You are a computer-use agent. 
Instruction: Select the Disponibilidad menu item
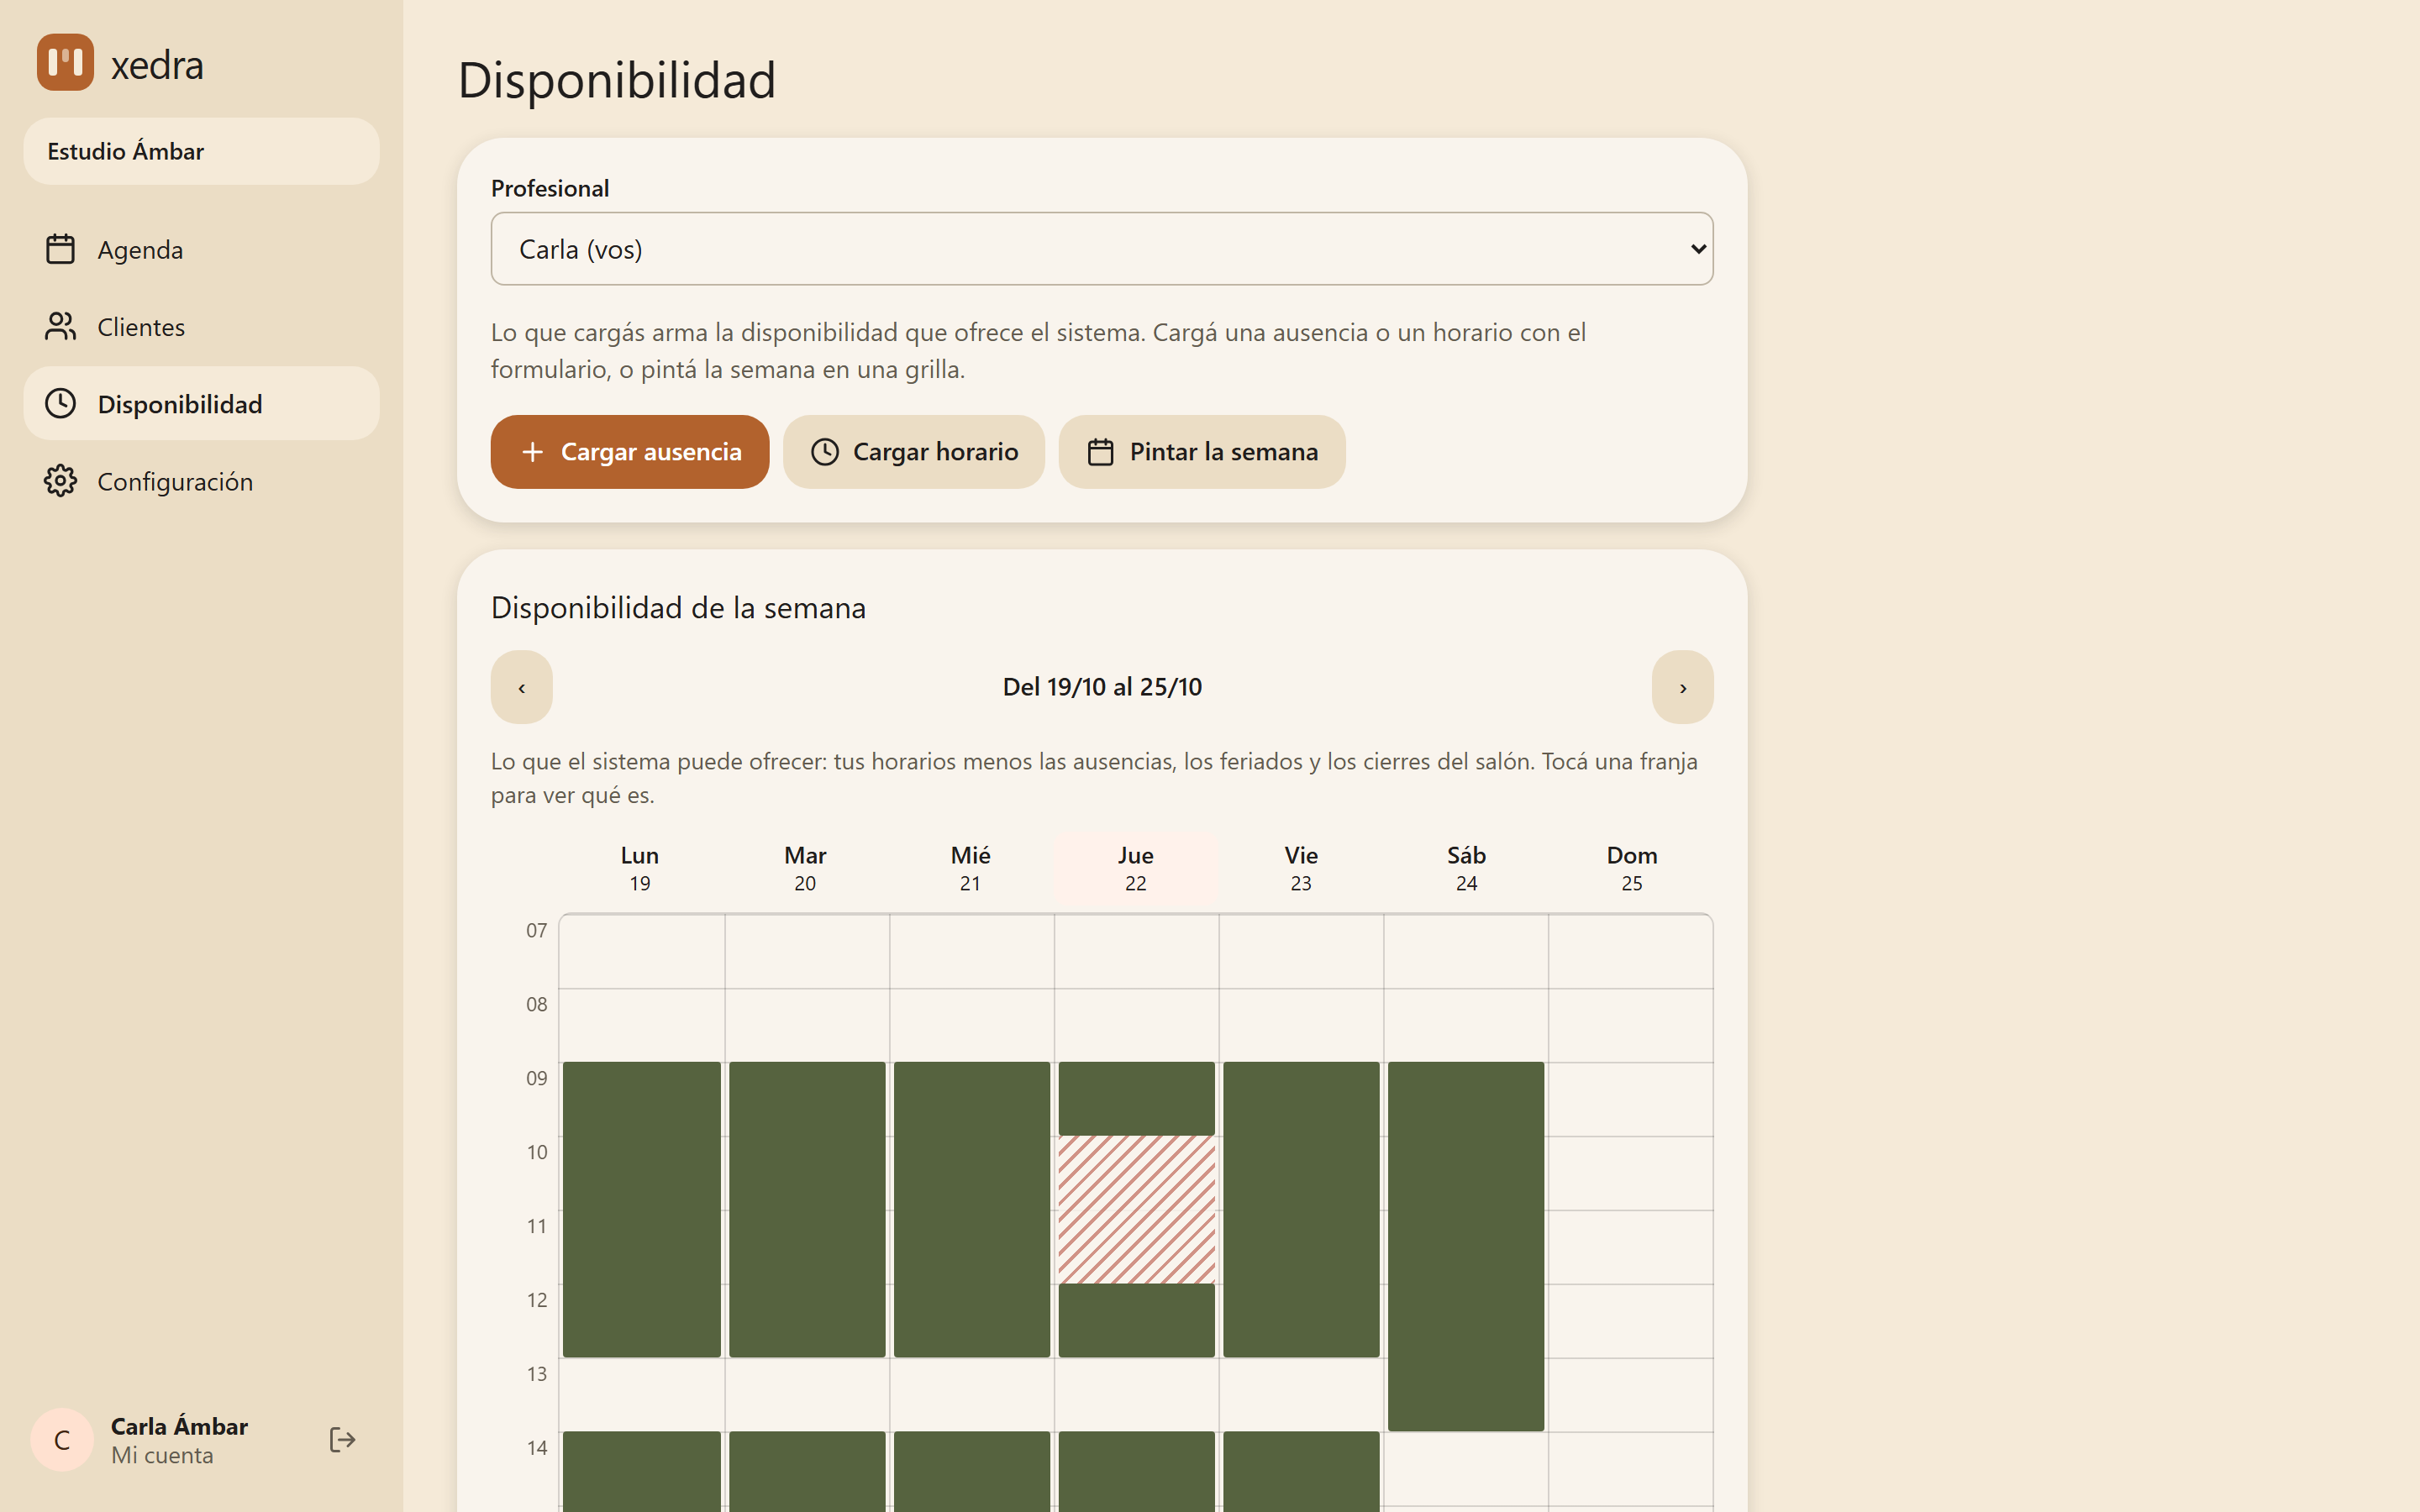[x=201, y=403]
